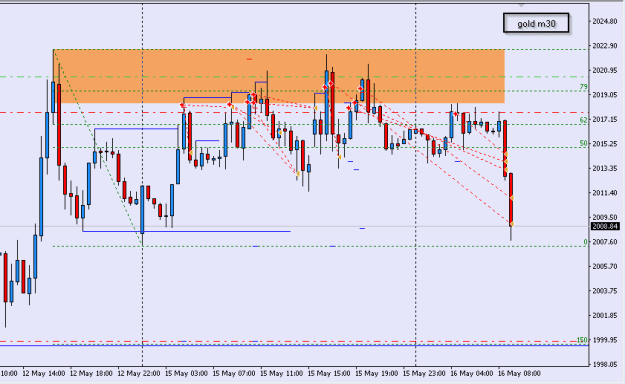Click the '15 May 03:00' time label

click(186, 374)
